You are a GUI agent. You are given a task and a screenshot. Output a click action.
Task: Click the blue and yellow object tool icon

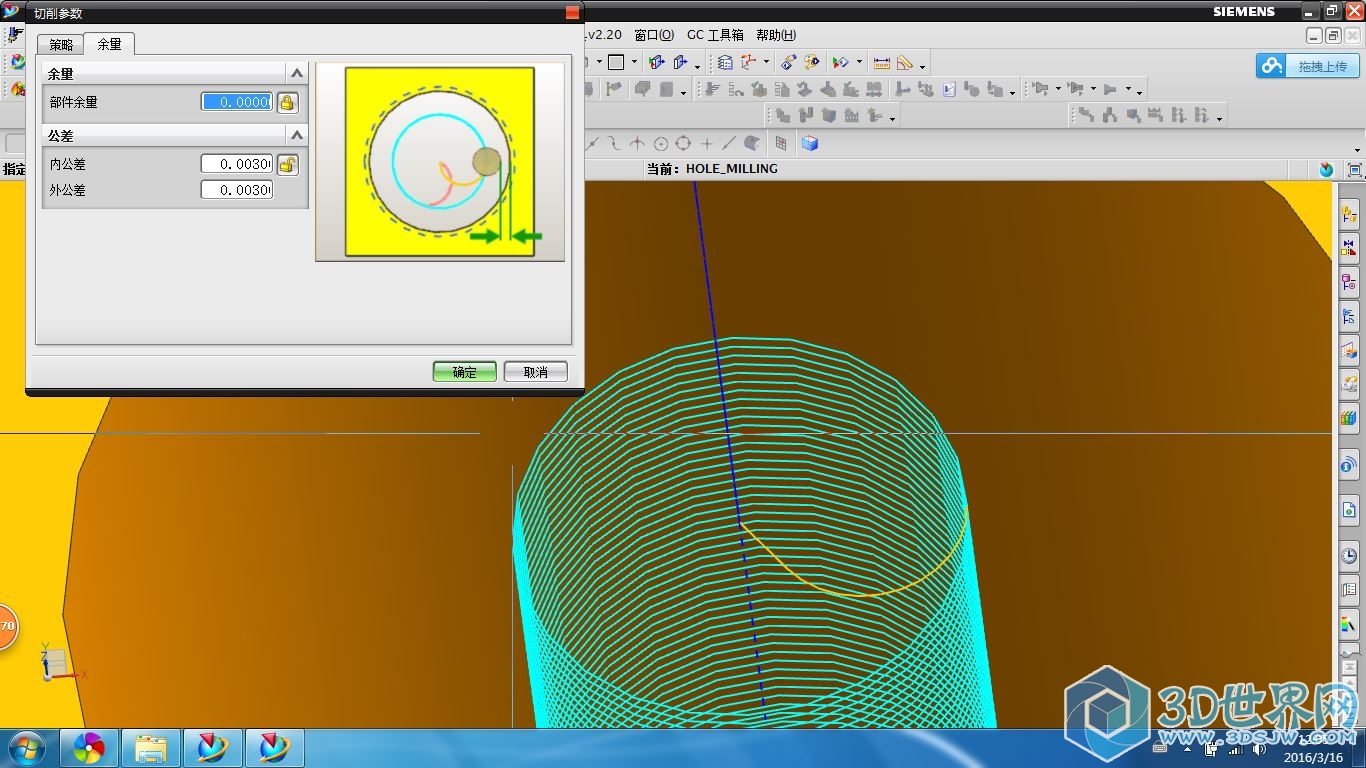789,62
